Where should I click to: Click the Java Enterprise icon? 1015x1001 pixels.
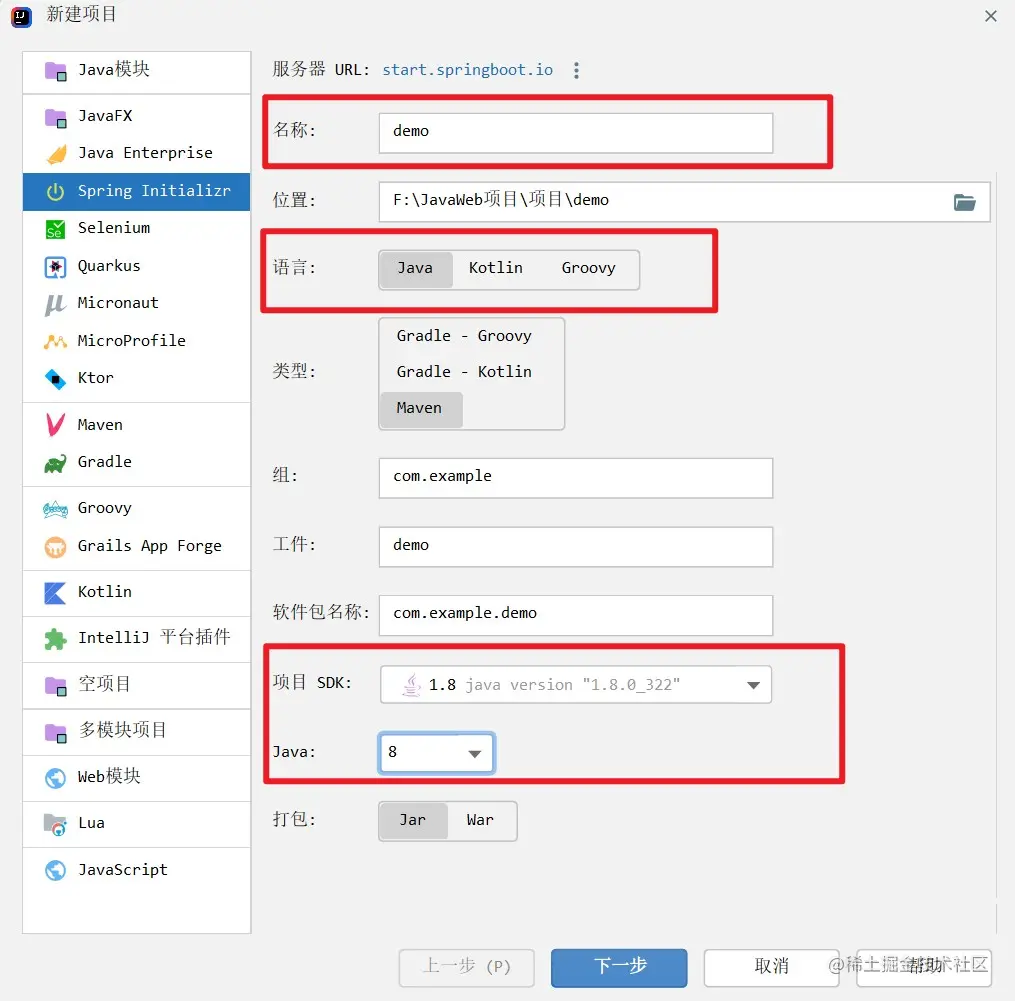coord(56,154)
